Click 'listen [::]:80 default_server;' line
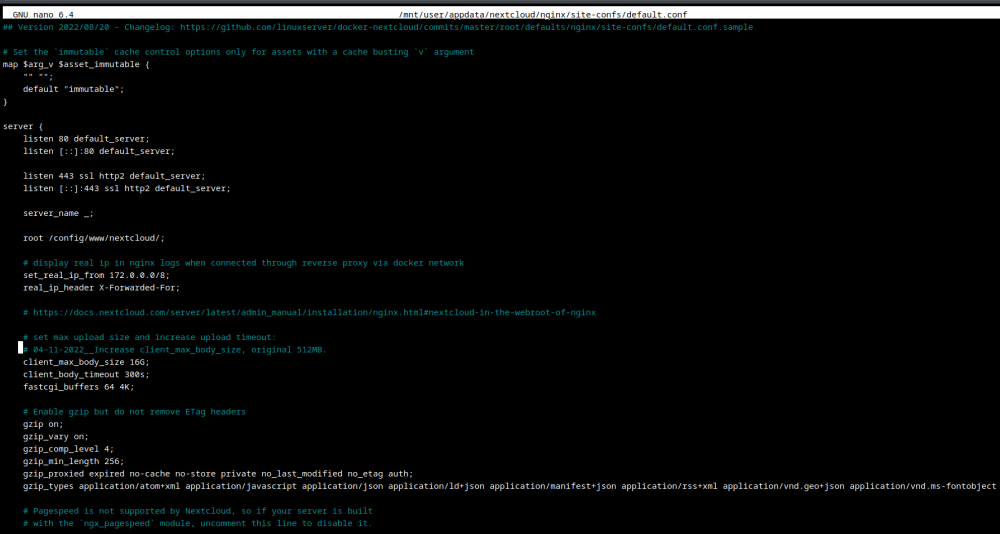The width and height of the screenshot is (1000, 534). tap(99, 151)
